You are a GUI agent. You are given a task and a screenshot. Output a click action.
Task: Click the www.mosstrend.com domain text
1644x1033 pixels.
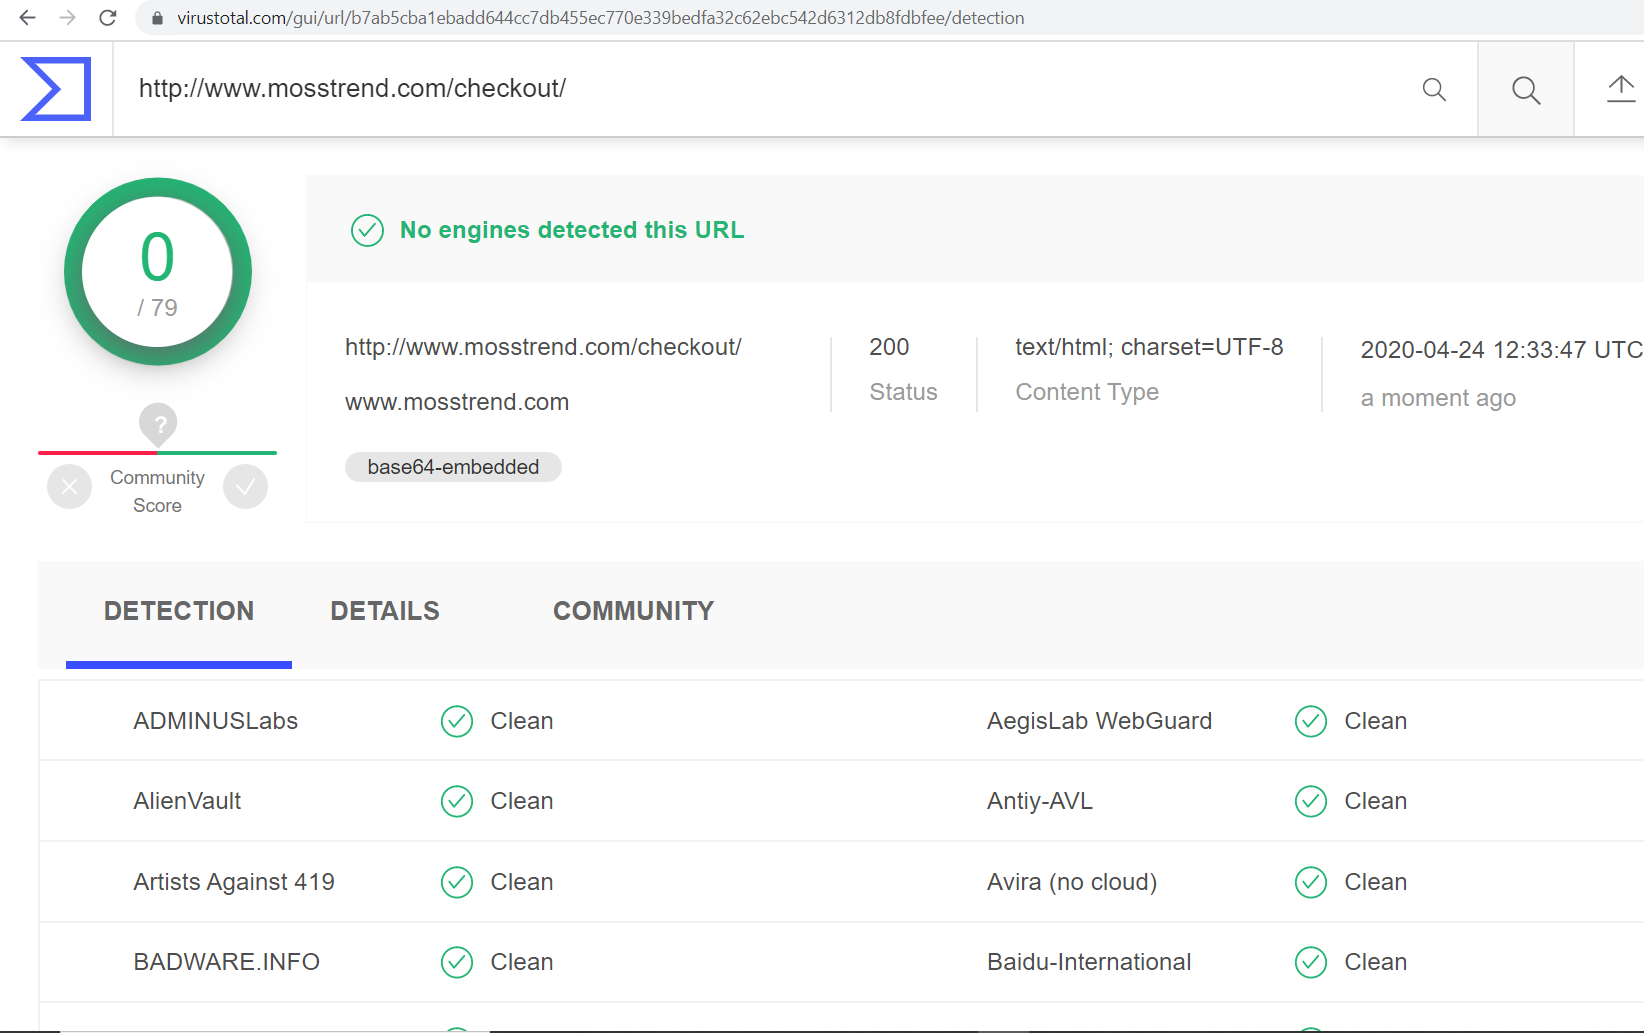pyautogui.click(x=457, y=402)
